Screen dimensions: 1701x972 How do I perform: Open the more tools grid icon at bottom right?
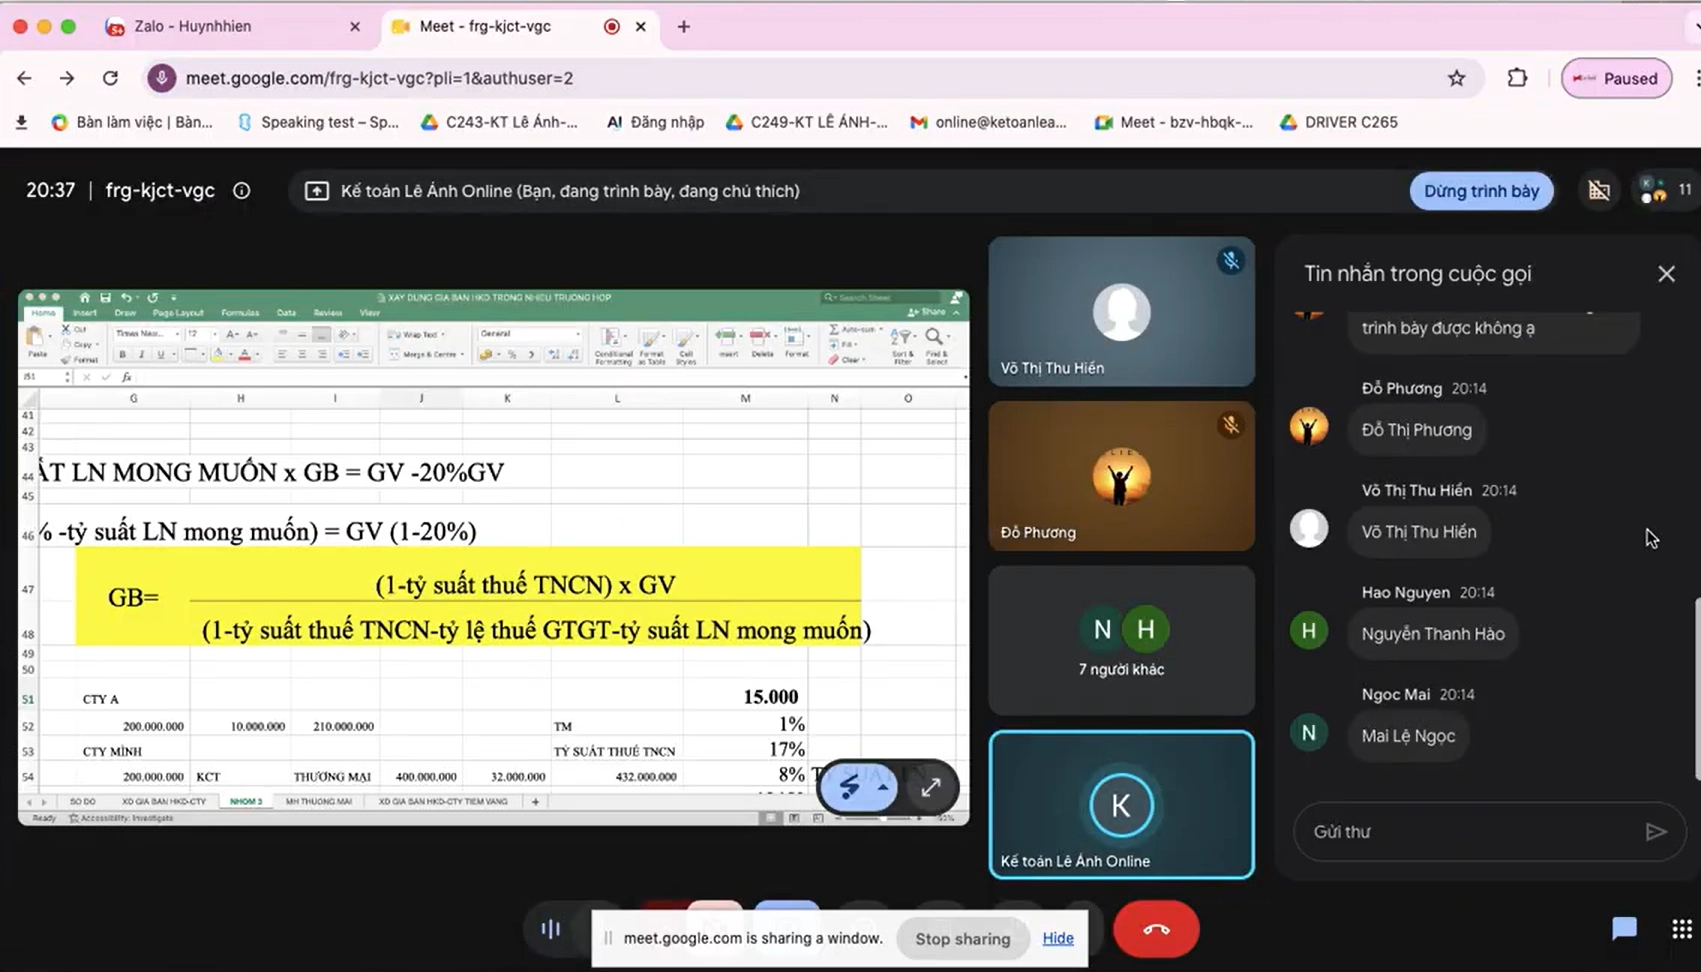coord(1682,929)
